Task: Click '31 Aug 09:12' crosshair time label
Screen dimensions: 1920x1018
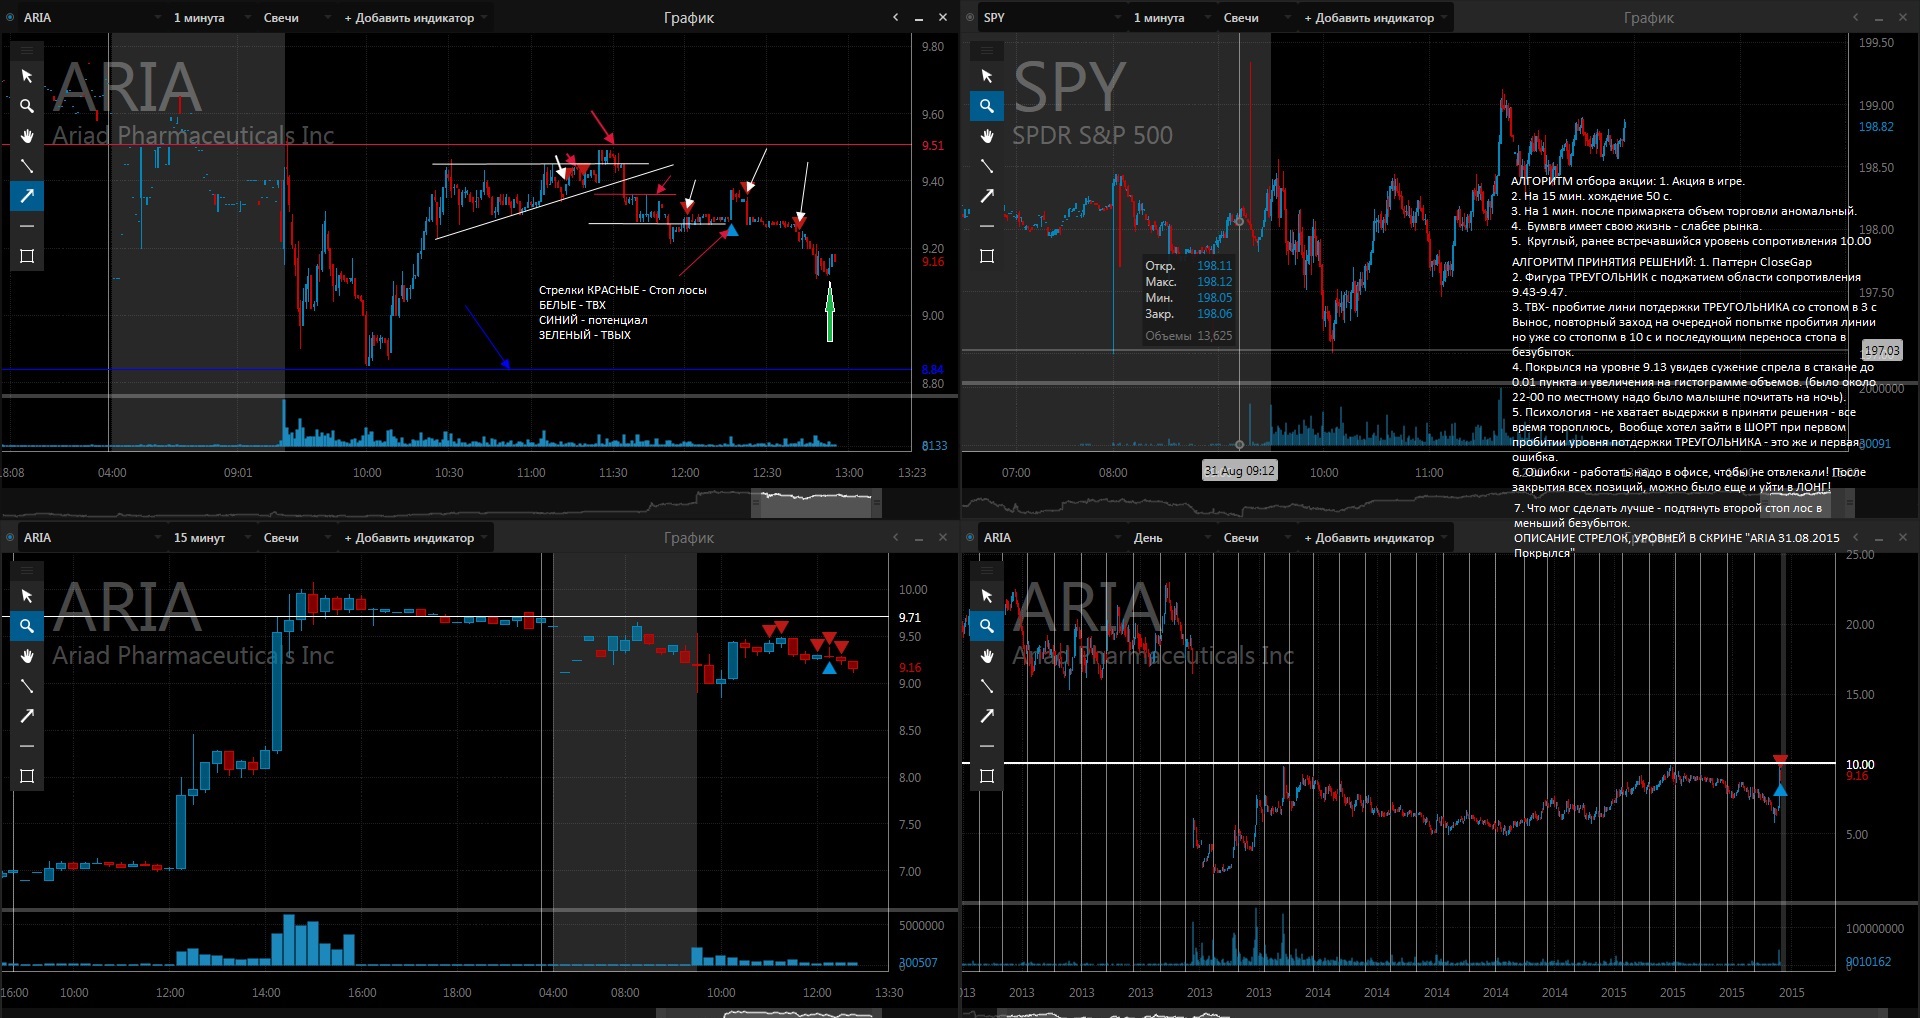Action: point(1239,471)
